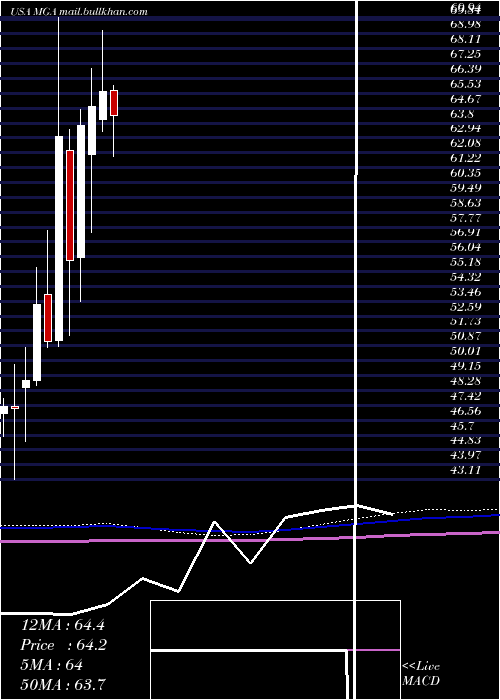
Task: Click the 50.87 price axis label
Action: [x=466, y=336]
